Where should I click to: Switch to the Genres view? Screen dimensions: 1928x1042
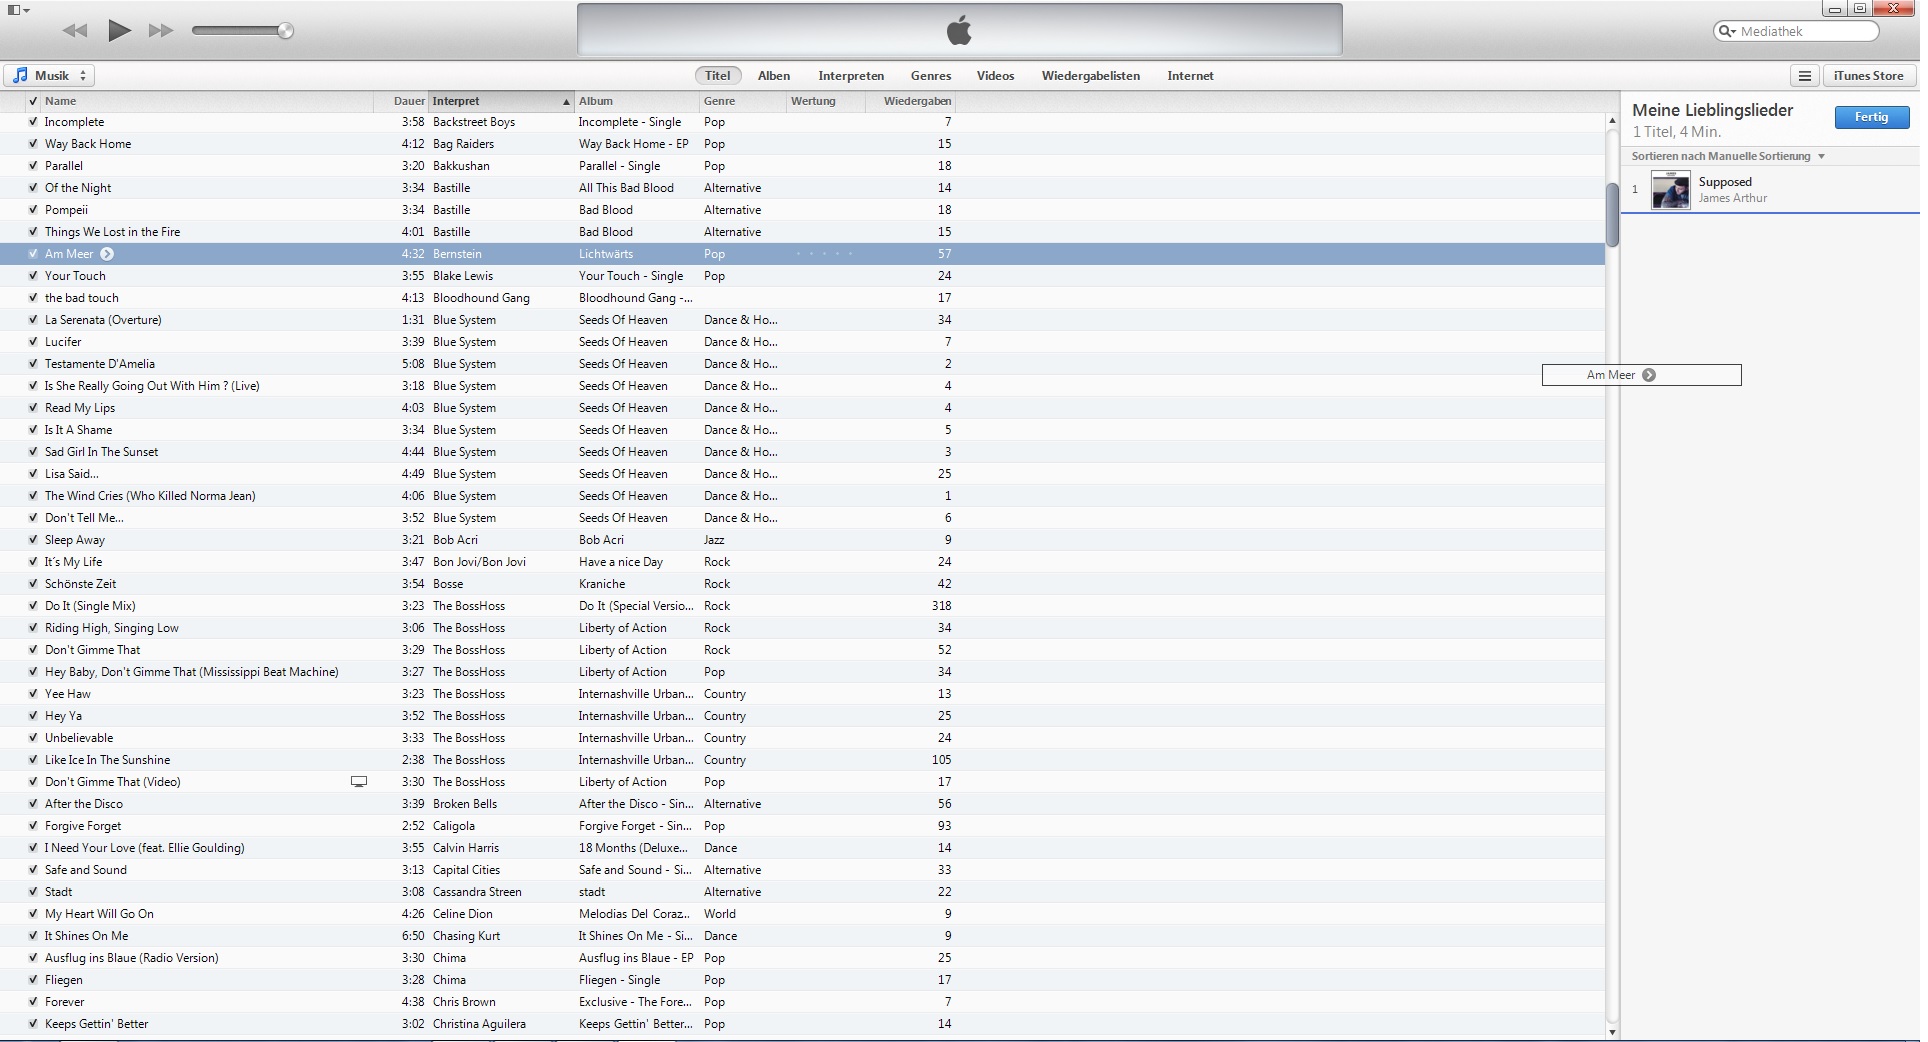click(931, 76)
